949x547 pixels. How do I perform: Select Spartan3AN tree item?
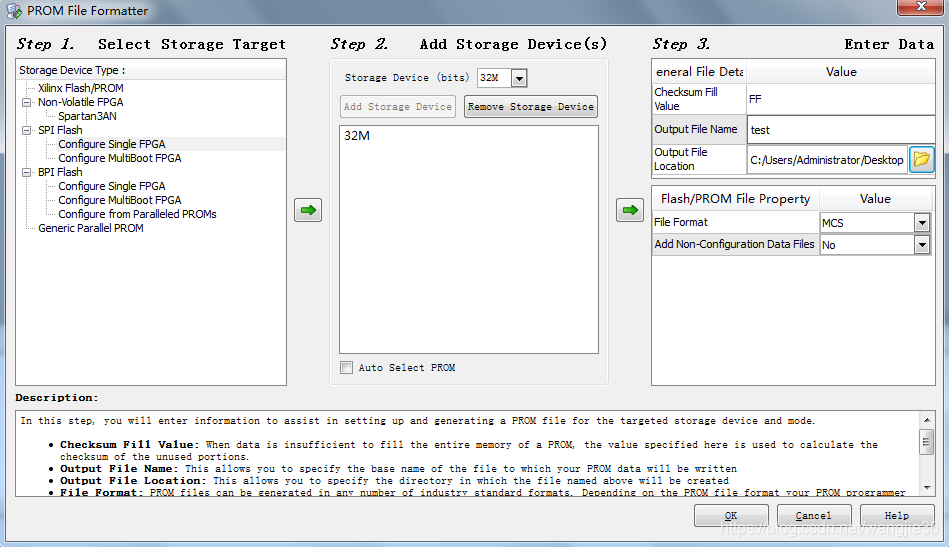point(87,116)
